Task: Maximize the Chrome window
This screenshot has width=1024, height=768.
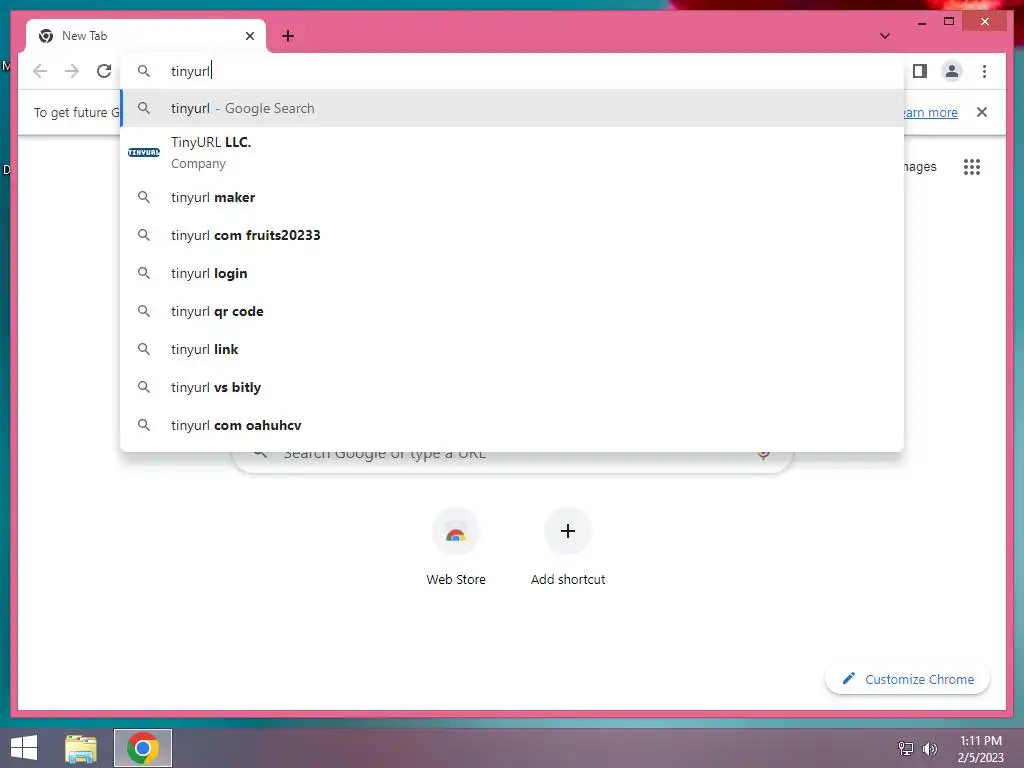Action: [x=949, y=22]
